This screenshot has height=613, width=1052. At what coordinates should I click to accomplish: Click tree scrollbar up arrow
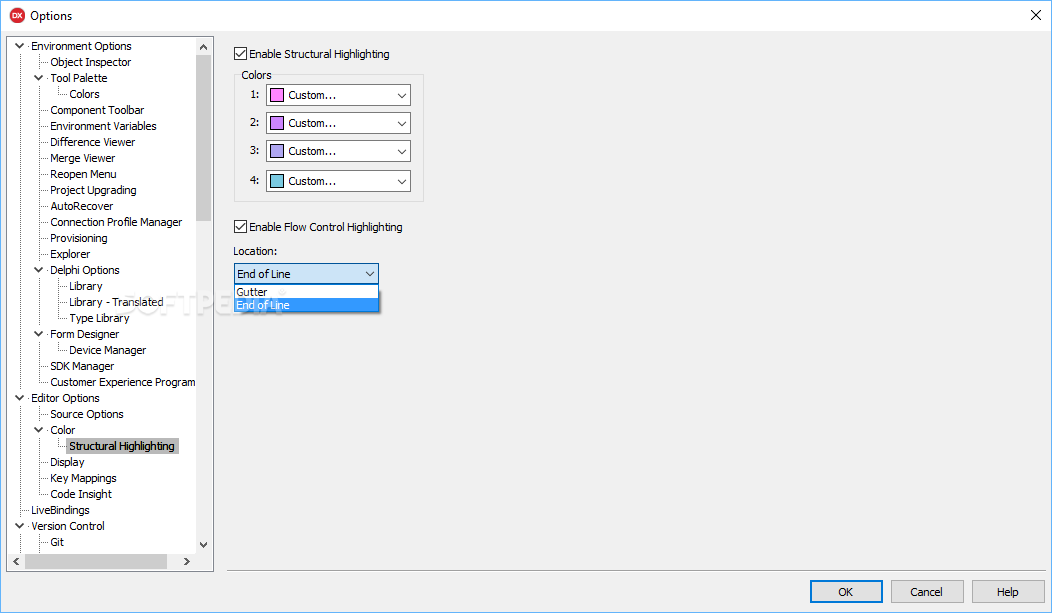click(203, 46)
